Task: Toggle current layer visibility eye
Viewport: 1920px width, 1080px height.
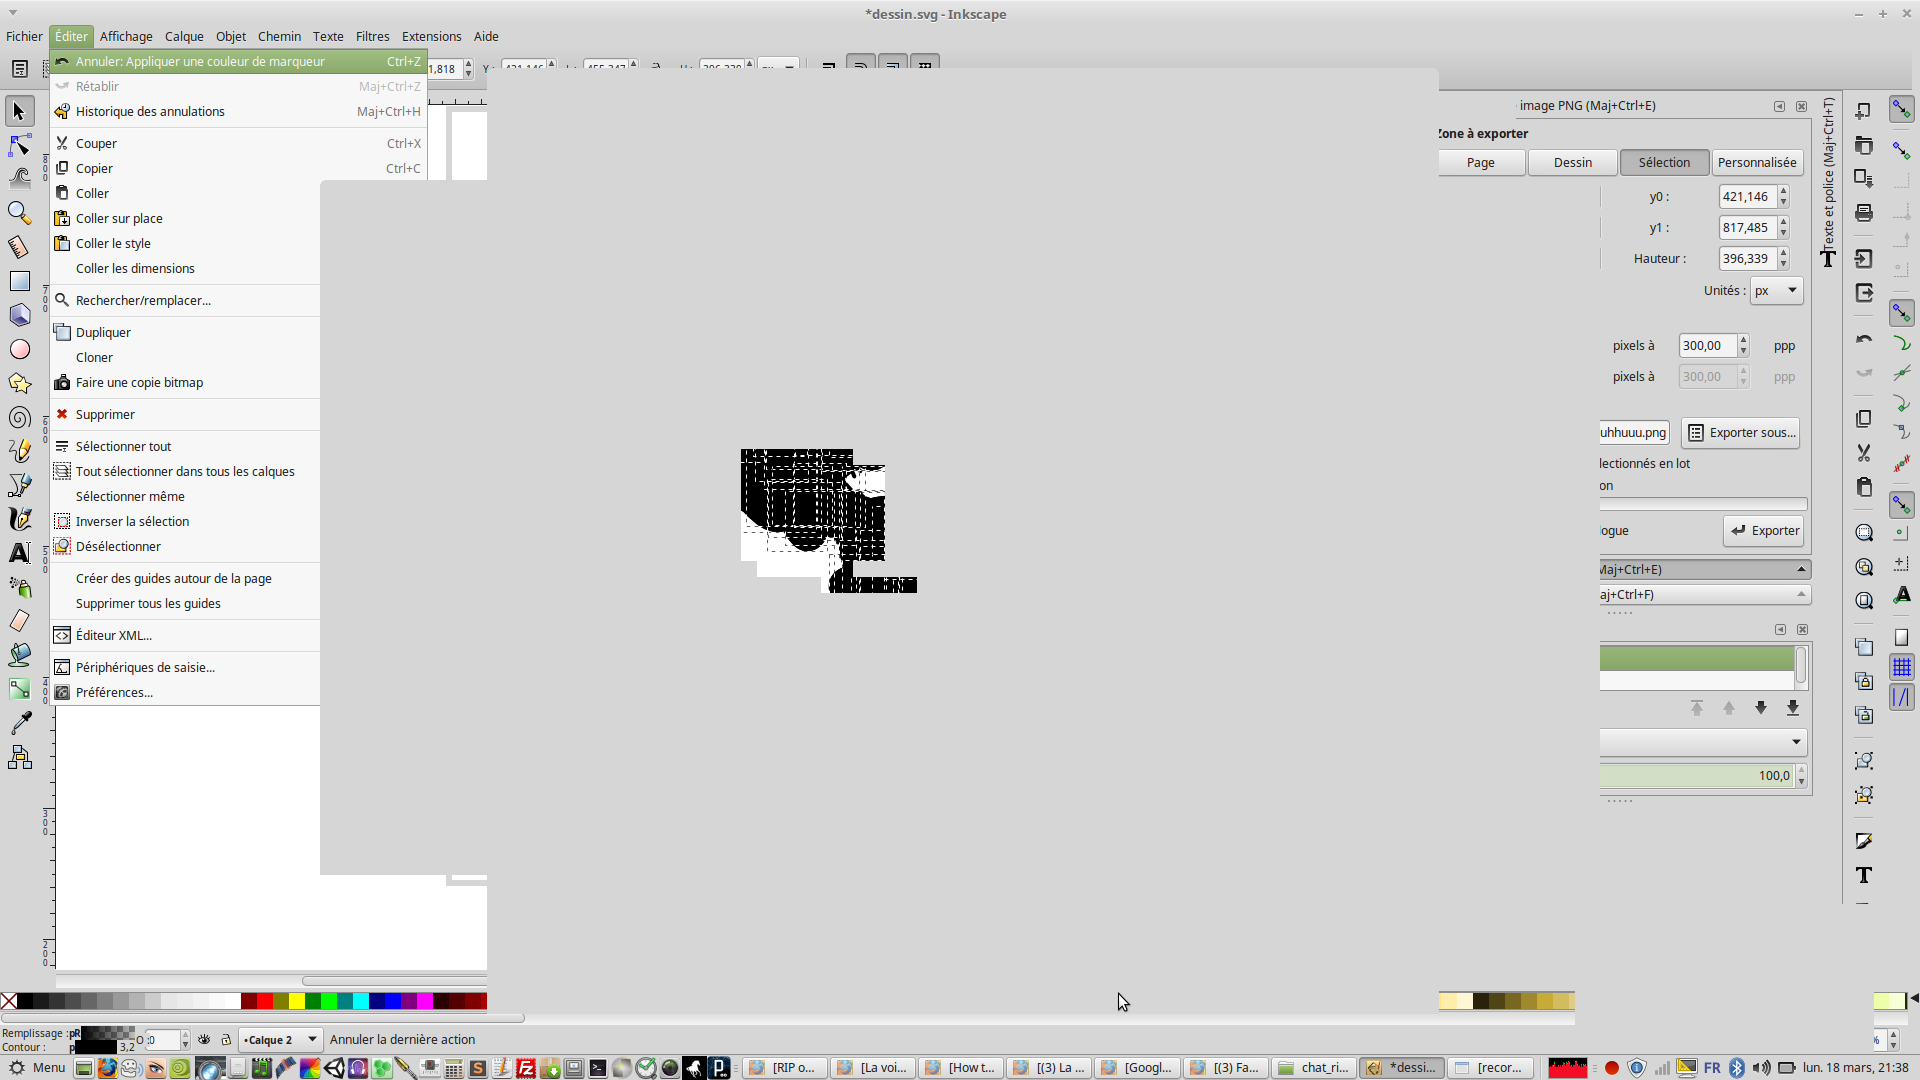Action: [x=204, y=1040]
